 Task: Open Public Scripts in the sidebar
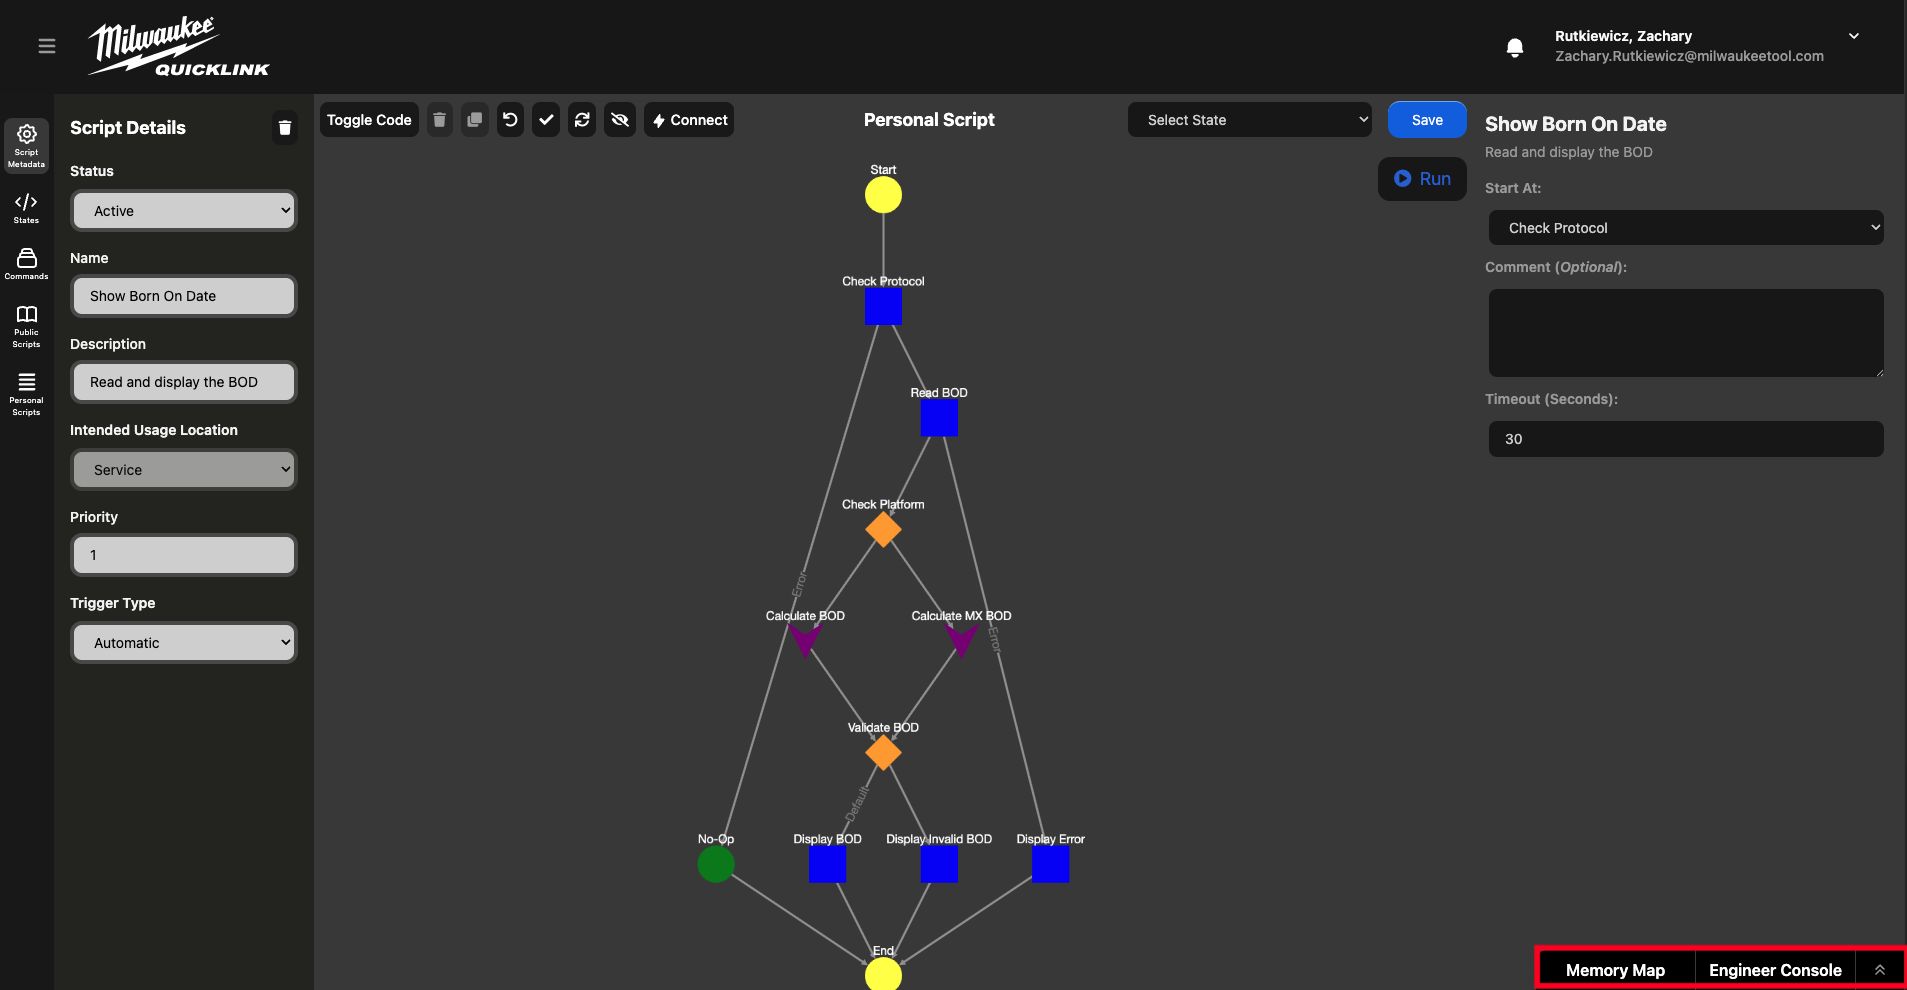[x=27, y=326]
